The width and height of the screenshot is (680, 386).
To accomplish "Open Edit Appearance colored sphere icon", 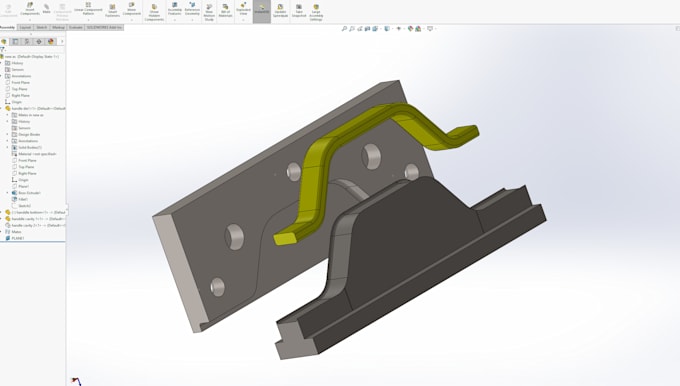I will coord(410,29).
